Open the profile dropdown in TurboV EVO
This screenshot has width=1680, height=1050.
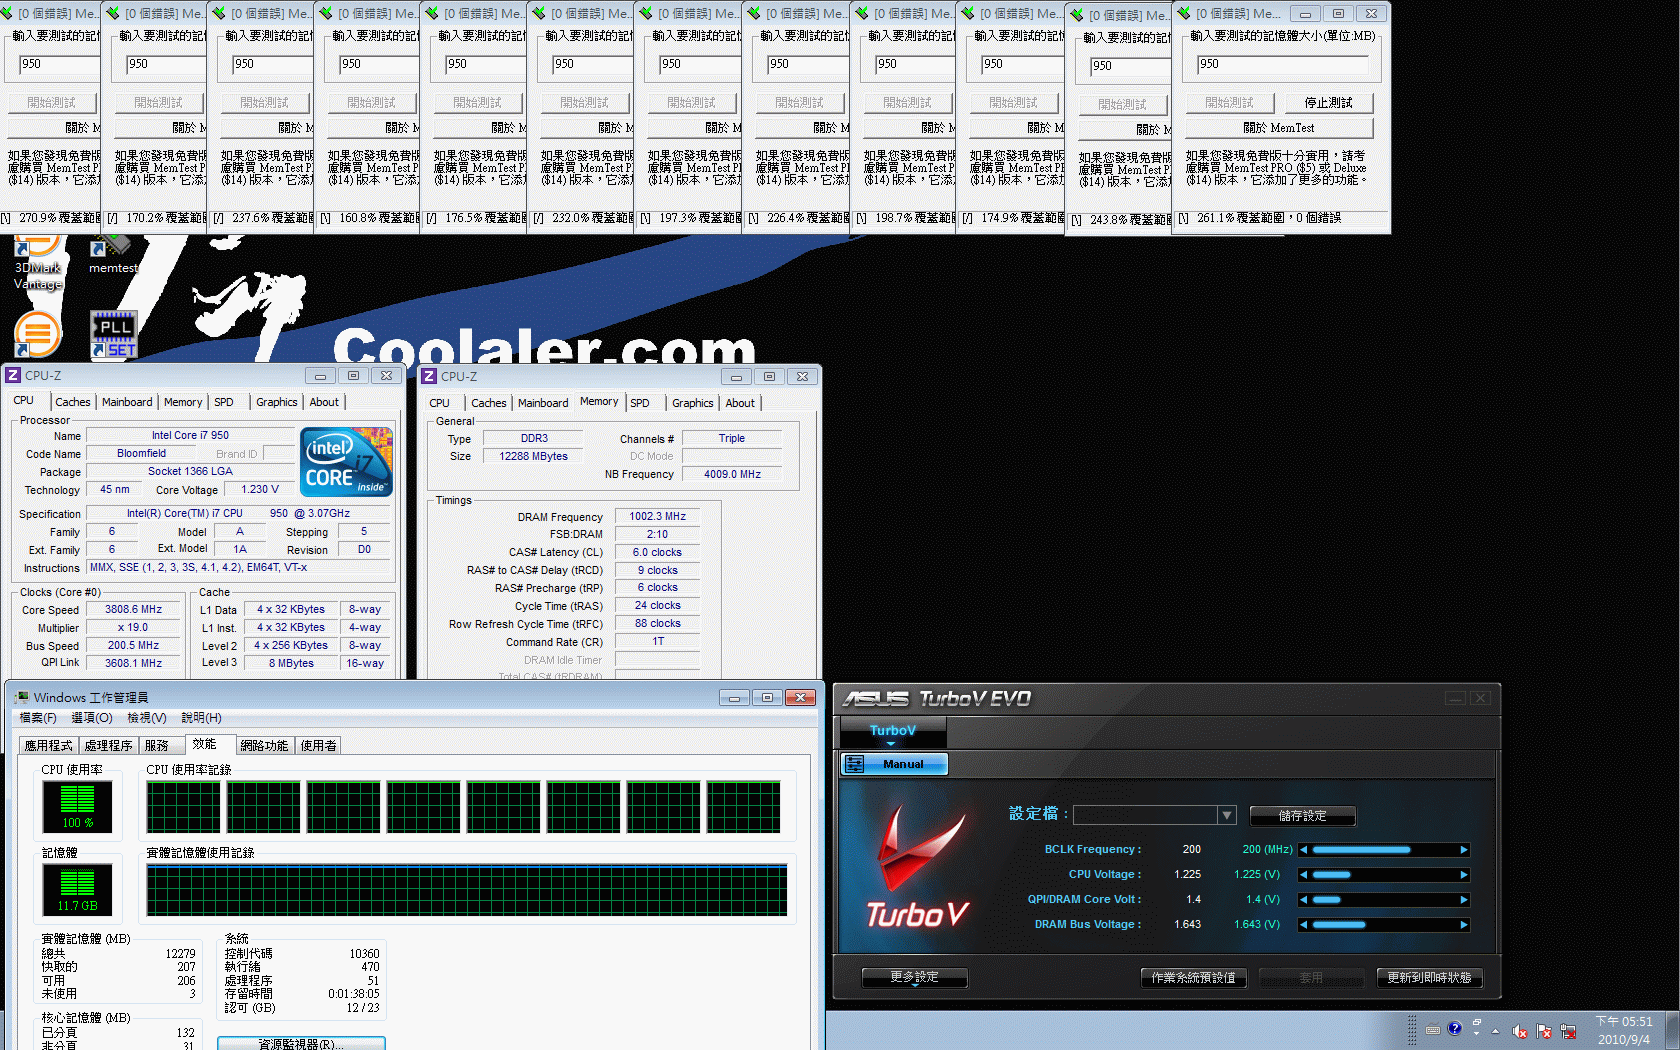(1227, 815)
